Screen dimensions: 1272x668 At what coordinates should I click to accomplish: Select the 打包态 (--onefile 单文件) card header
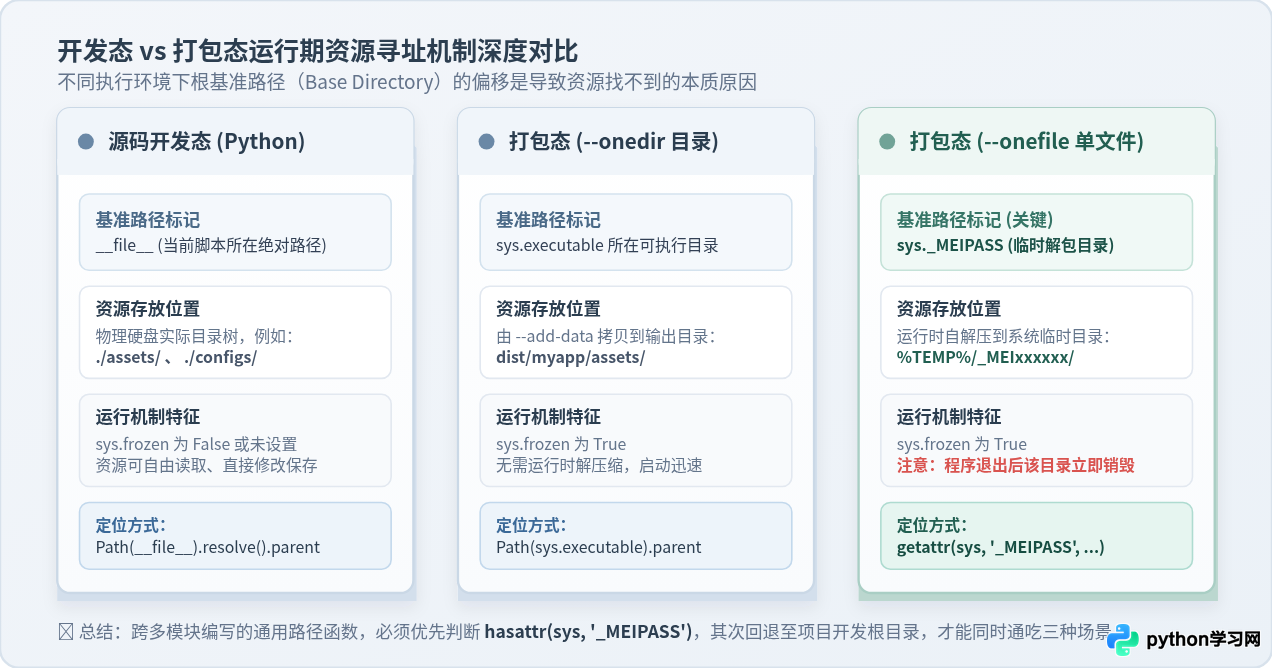pyautogui.click(x=1037, y=142)
